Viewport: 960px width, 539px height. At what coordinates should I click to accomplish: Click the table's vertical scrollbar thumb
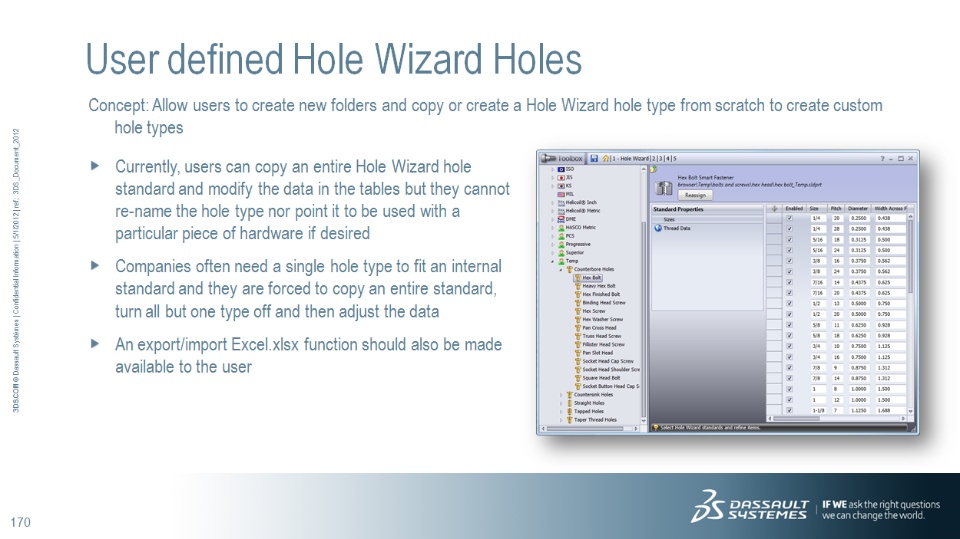click(x=911, y=256)
